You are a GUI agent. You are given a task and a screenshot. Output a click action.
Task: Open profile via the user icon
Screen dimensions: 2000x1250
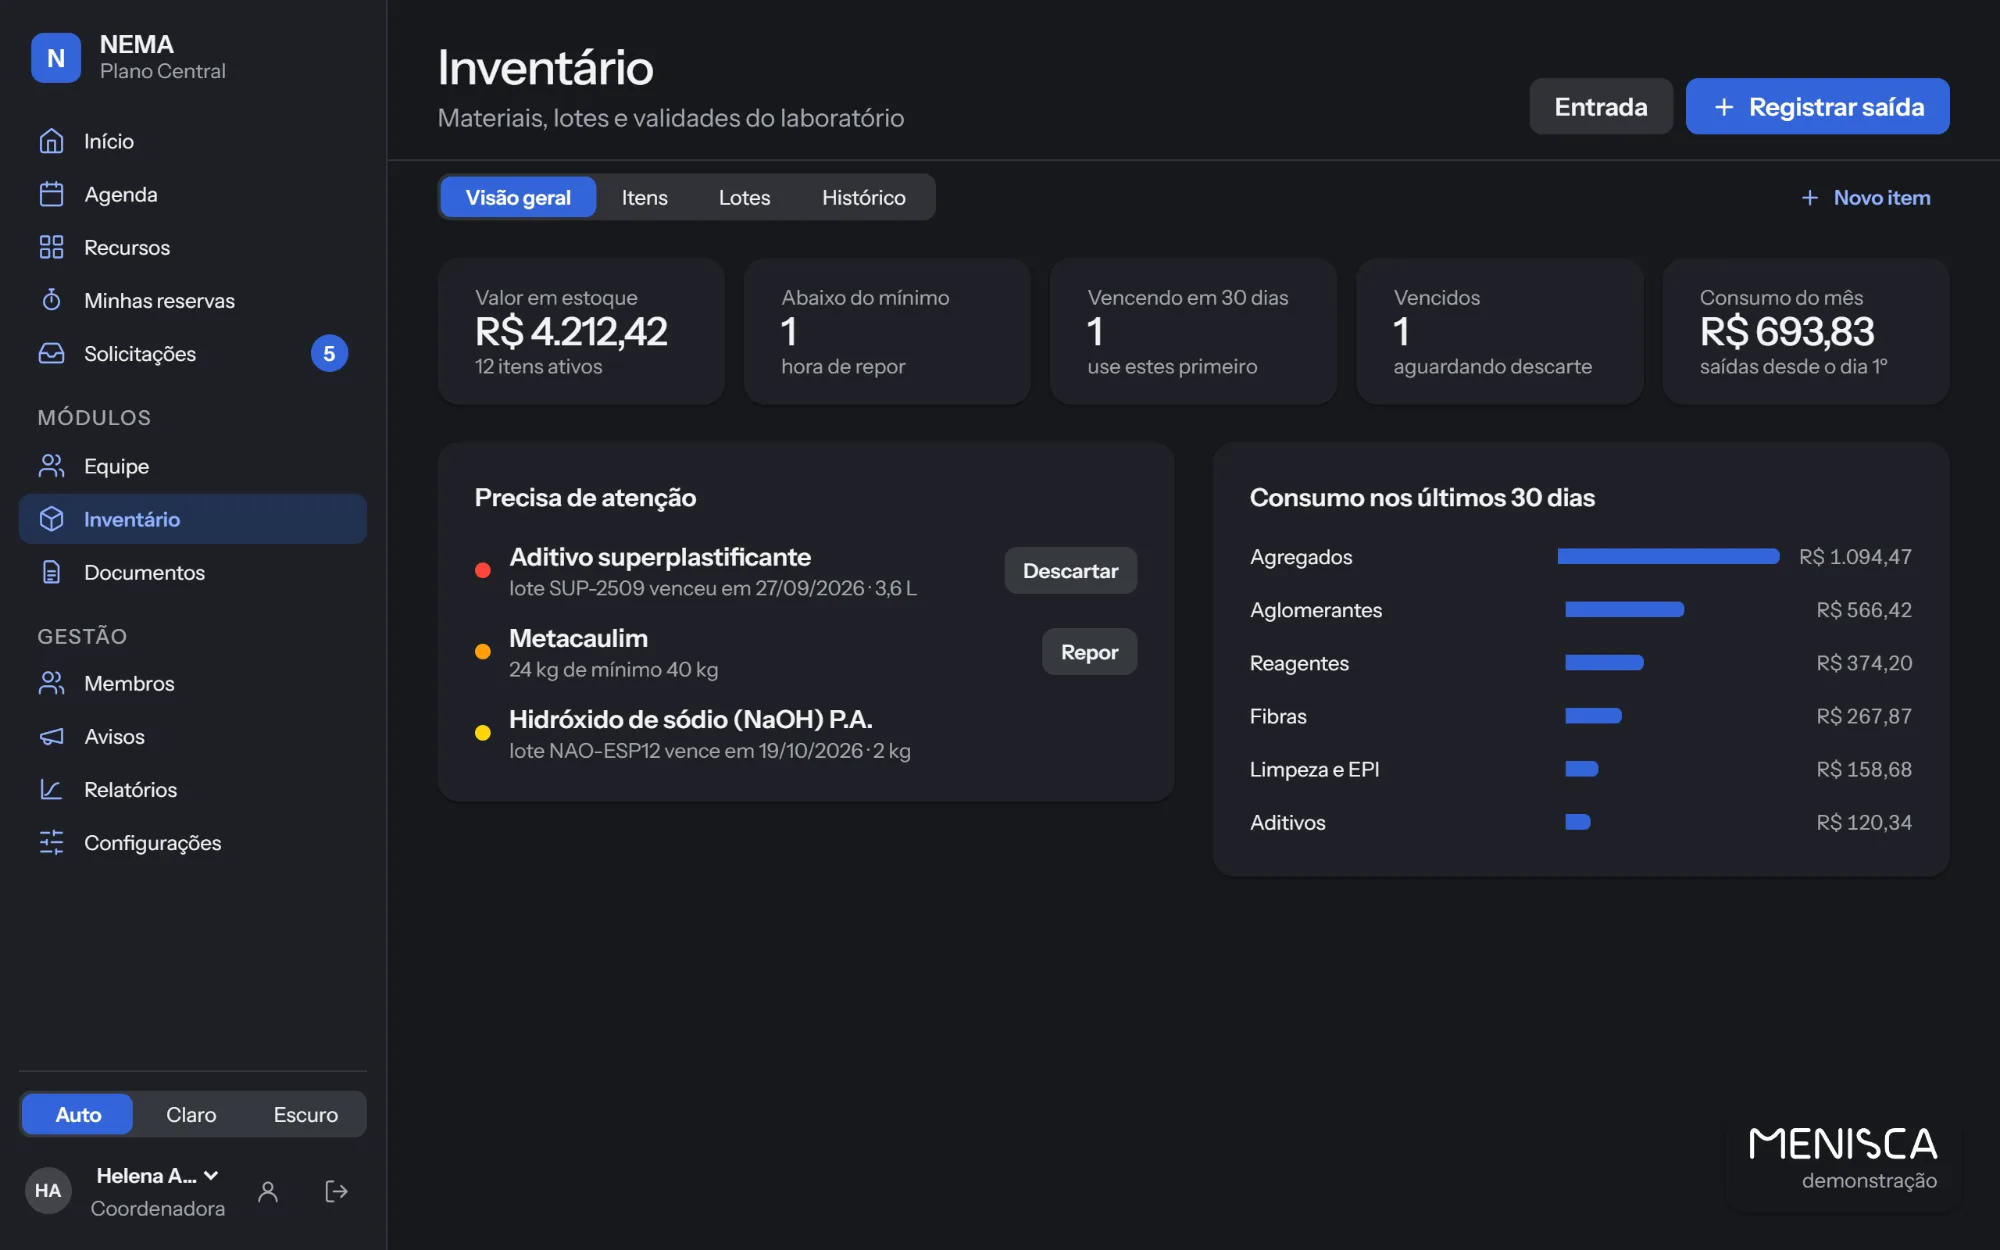coord(268,1191)
